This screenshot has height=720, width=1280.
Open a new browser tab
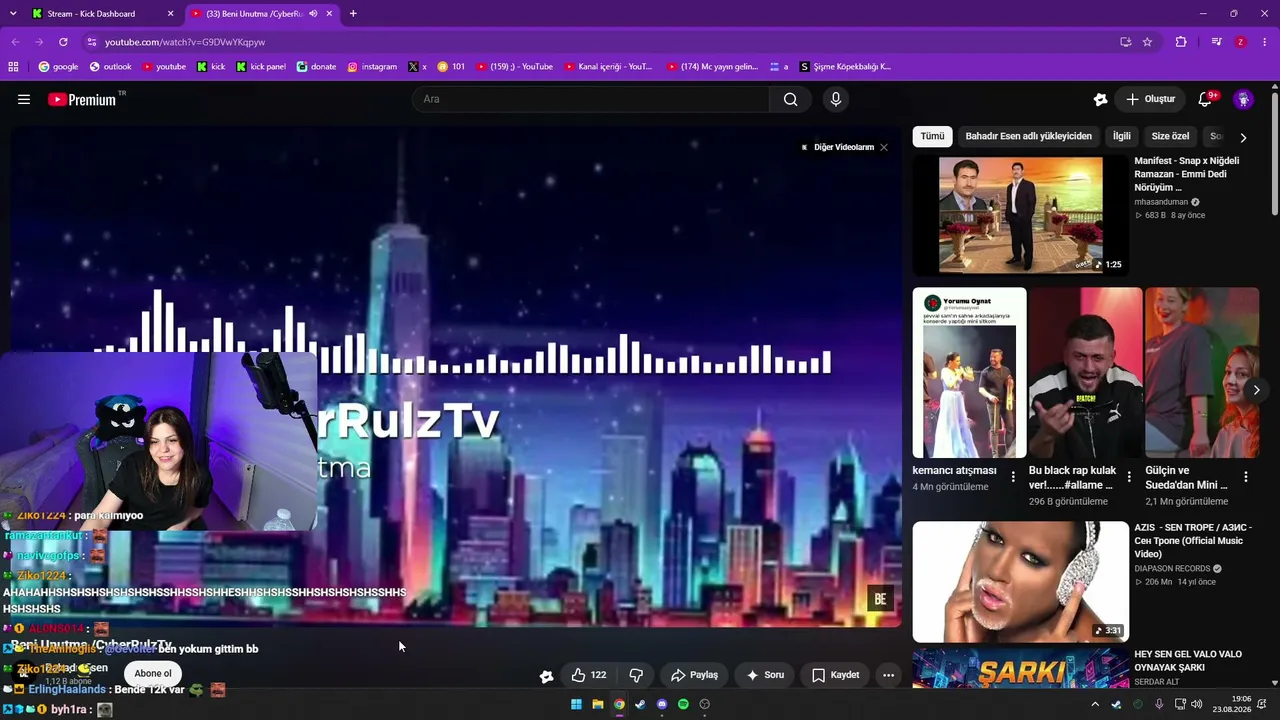point(353,14)
